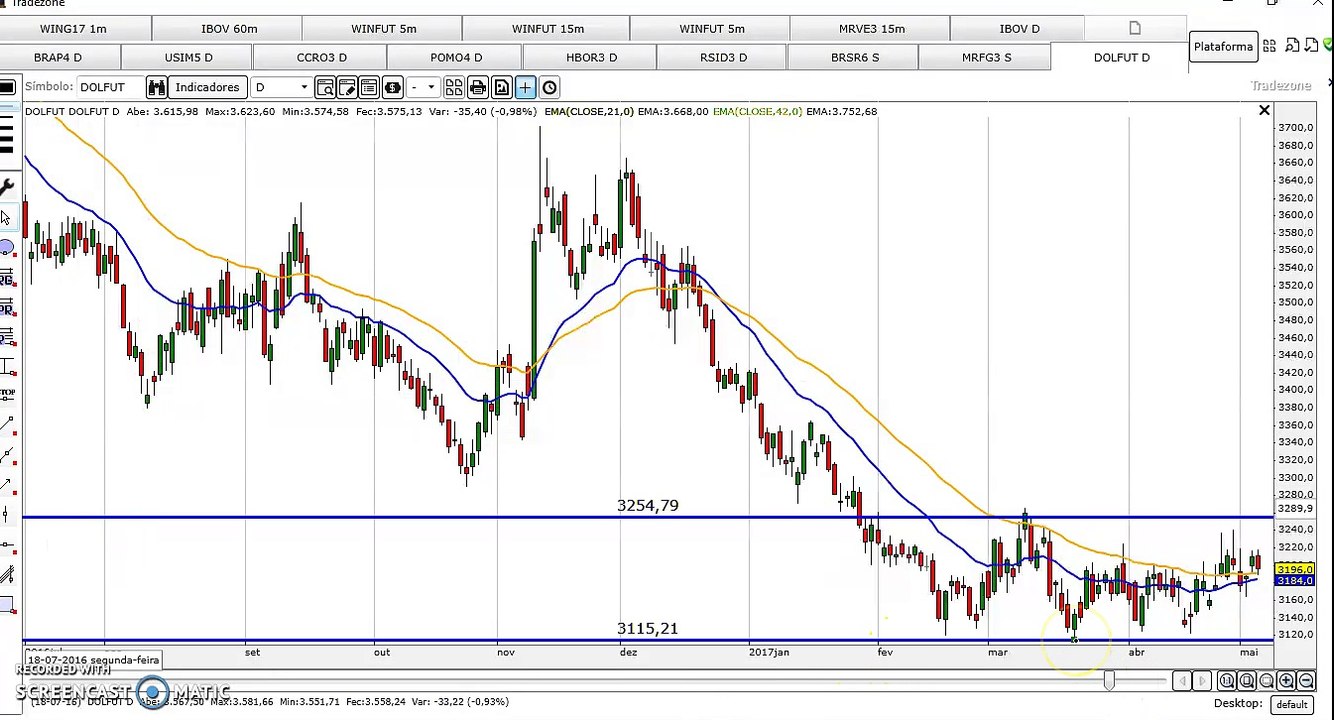Switch to the BRAP4 D tab
The width and height of the screenshot is (1334, 720).
point(58,57)
